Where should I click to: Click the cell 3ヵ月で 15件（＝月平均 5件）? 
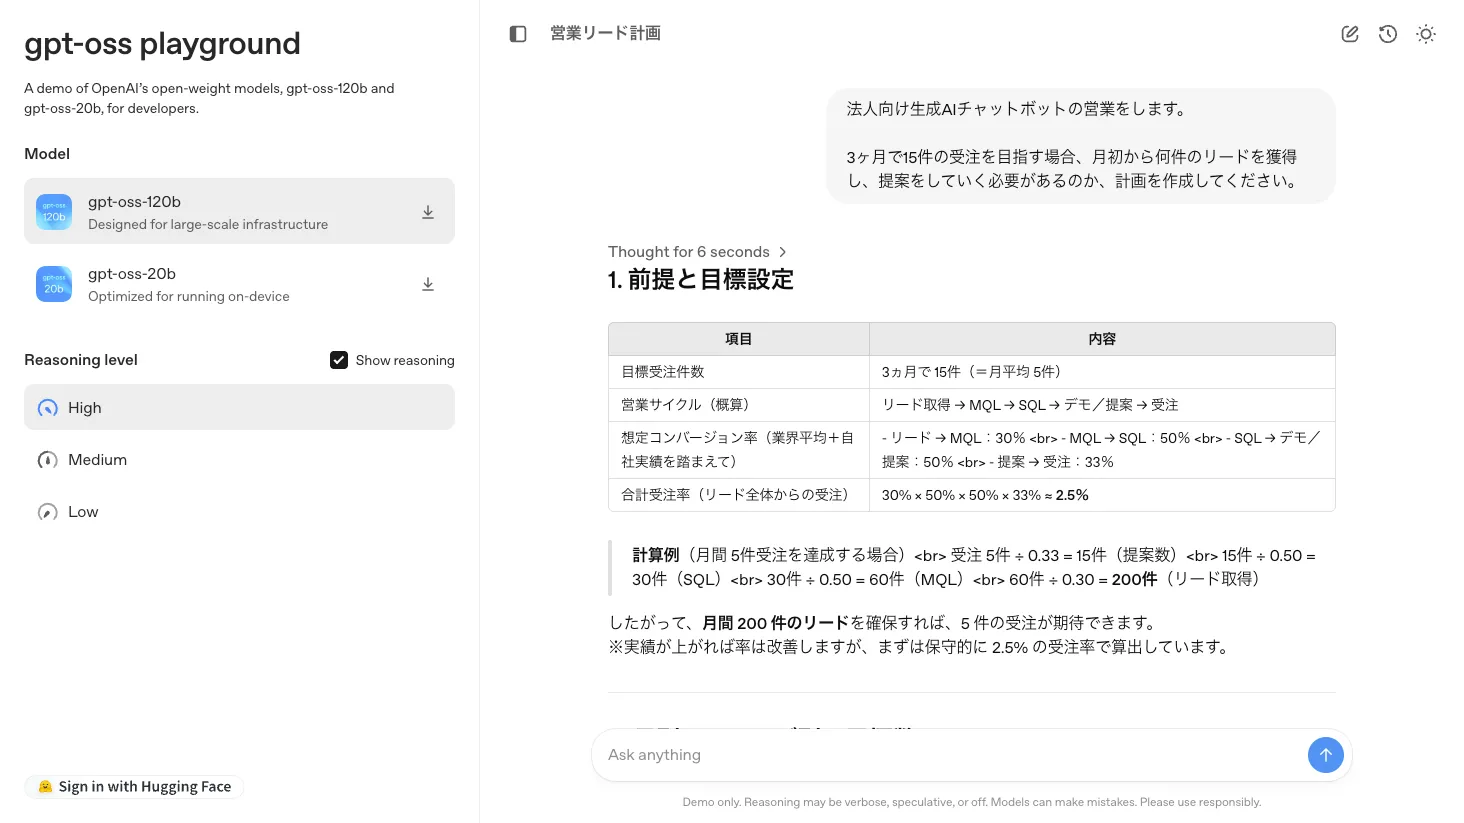click(x=1102, y=372)
